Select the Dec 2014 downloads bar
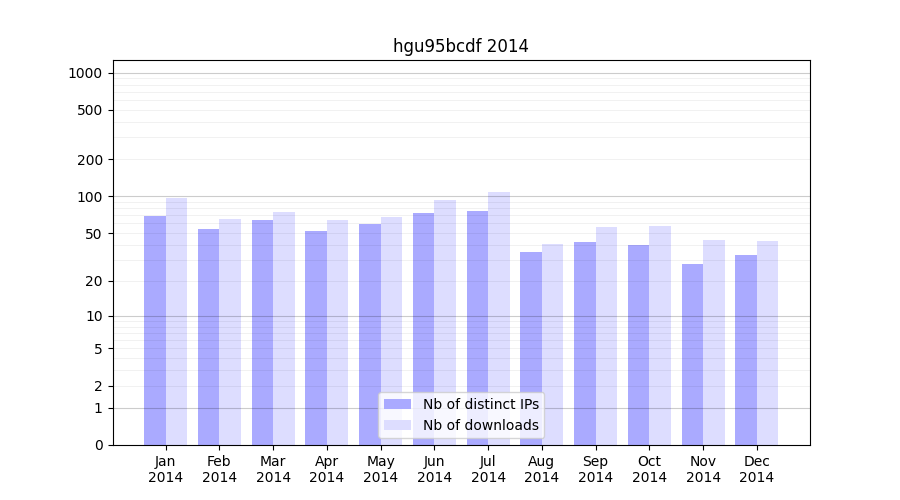The height and width of the screenshot is (500, 900). (x=768, y=343)
